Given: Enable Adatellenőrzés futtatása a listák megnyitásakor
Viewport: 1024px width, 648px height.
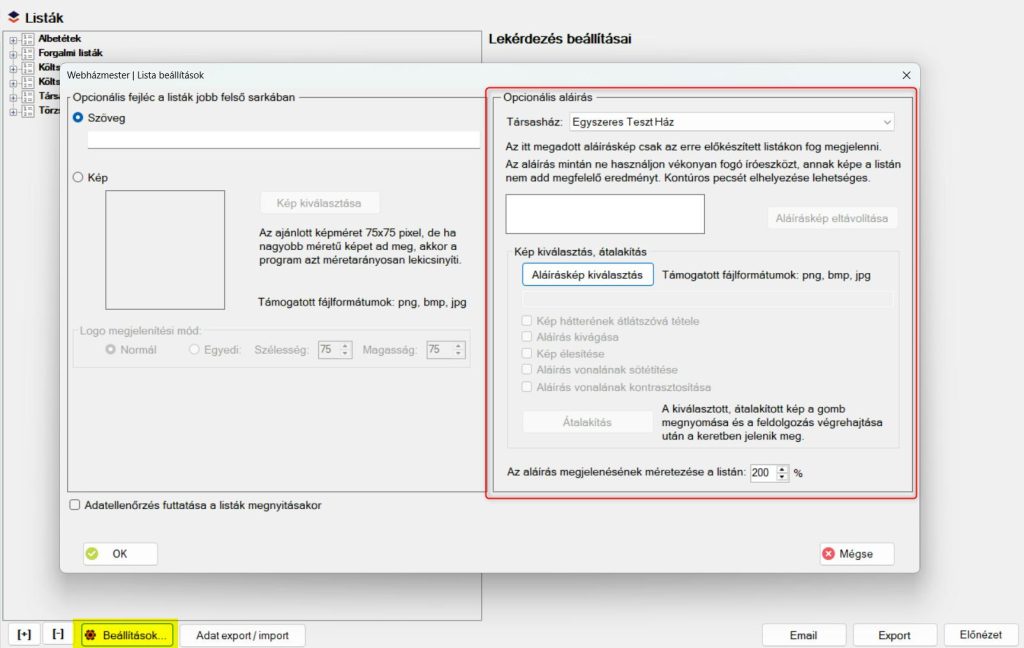Looking at the screenshot, I should 75,505.
